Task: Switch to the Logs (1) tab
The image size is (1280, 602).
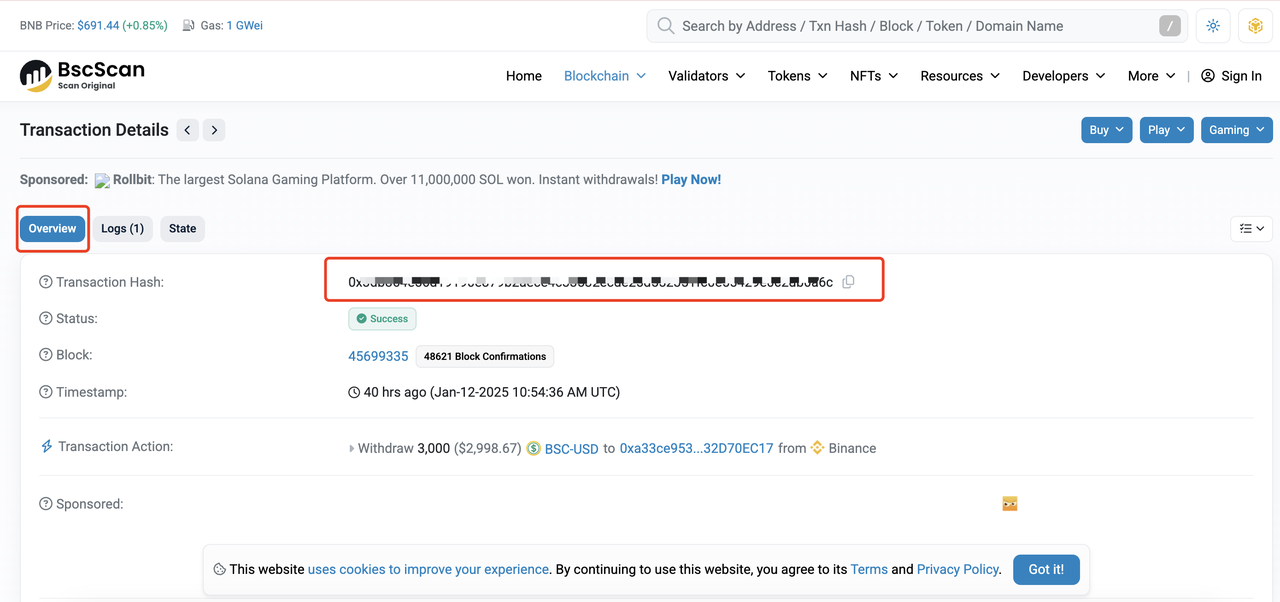Action: pos(122,229)
